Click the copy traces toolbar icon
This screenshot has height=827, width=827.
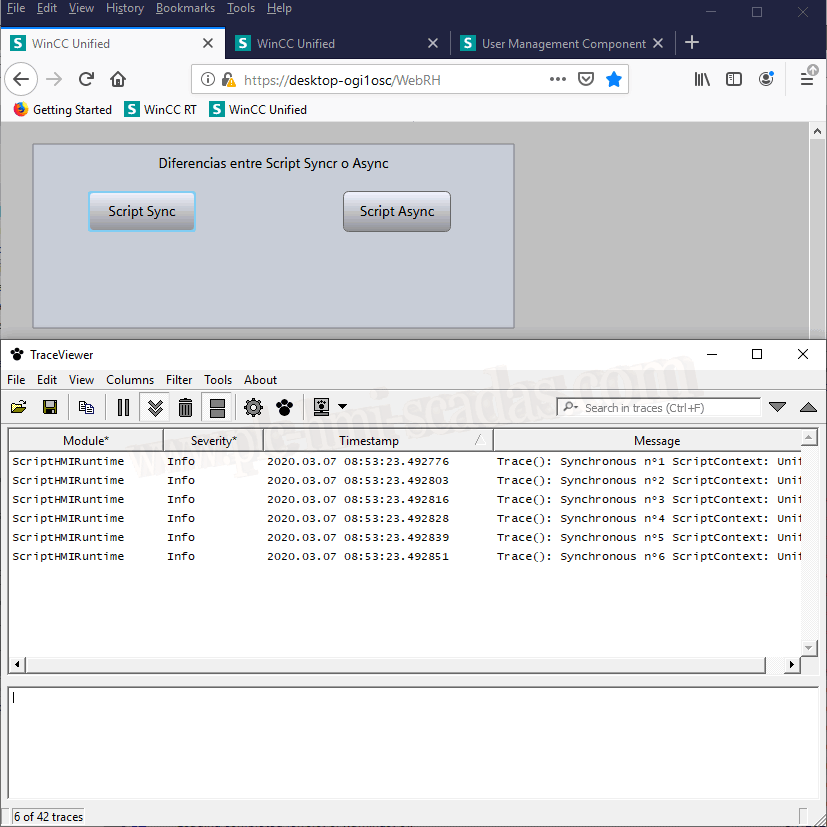click(x=86, y=407)
